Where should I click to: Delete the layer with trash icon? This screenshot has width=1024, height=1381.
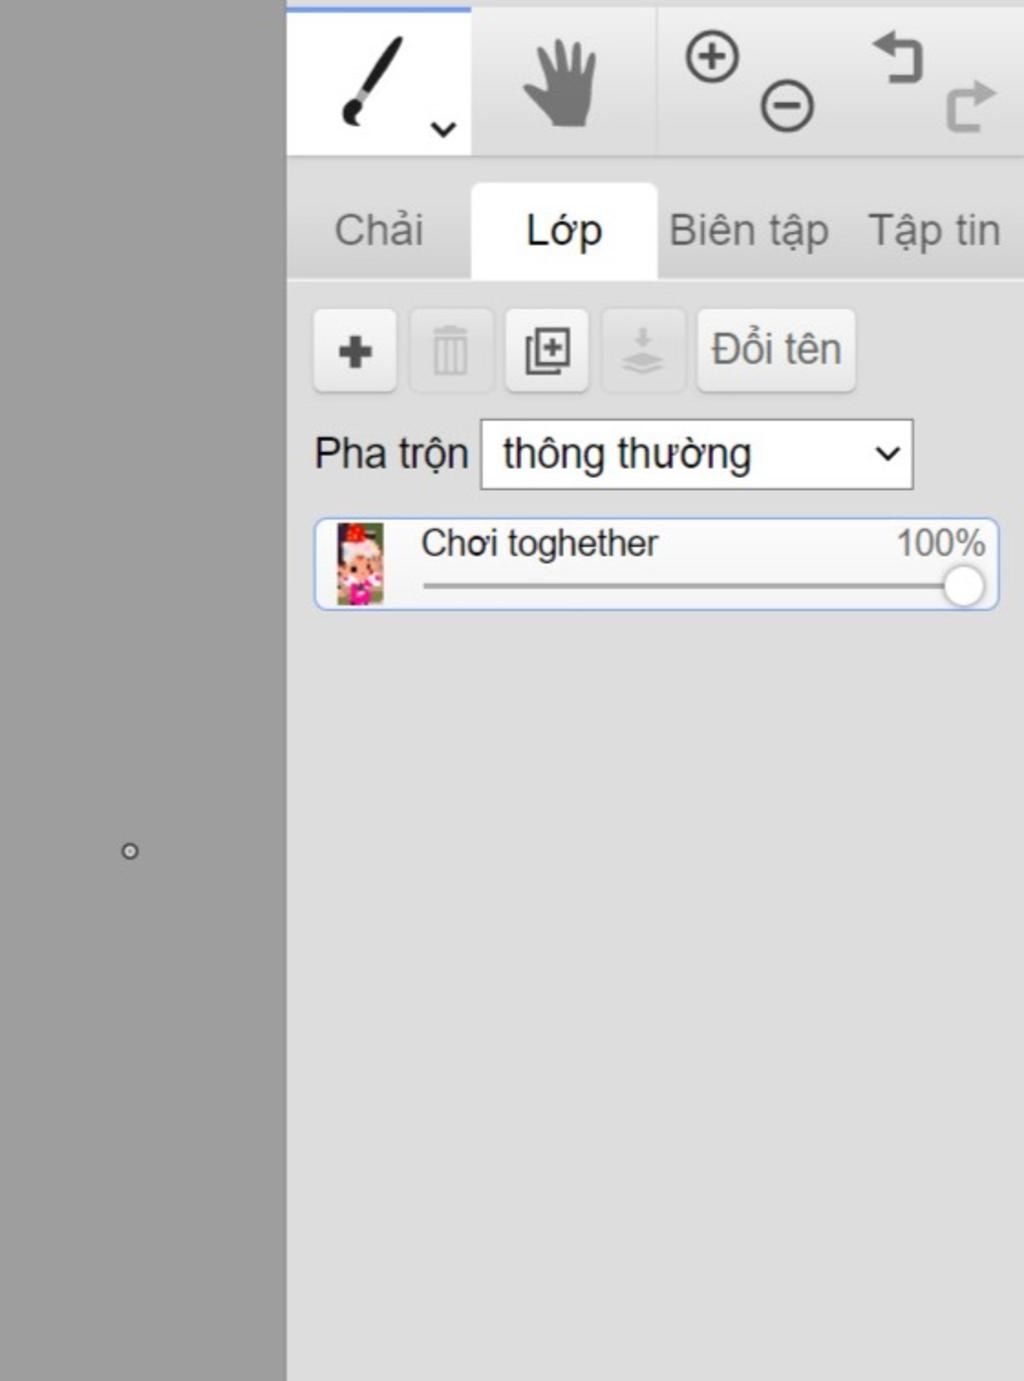tap(450, 350)
